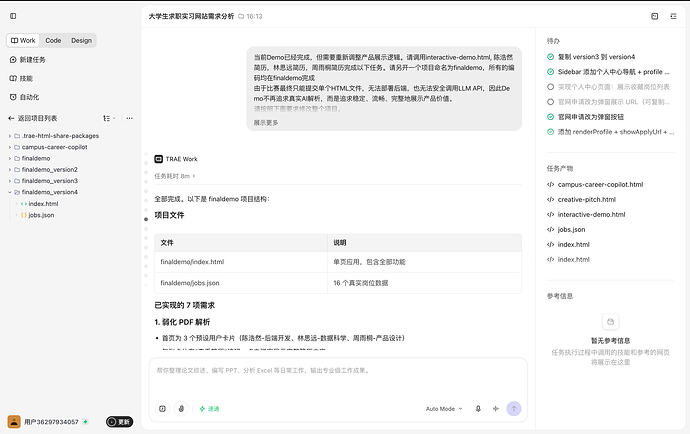Click 展示更多 to expand the message
The height and width of the screenshot is (434, 690).
266,123
